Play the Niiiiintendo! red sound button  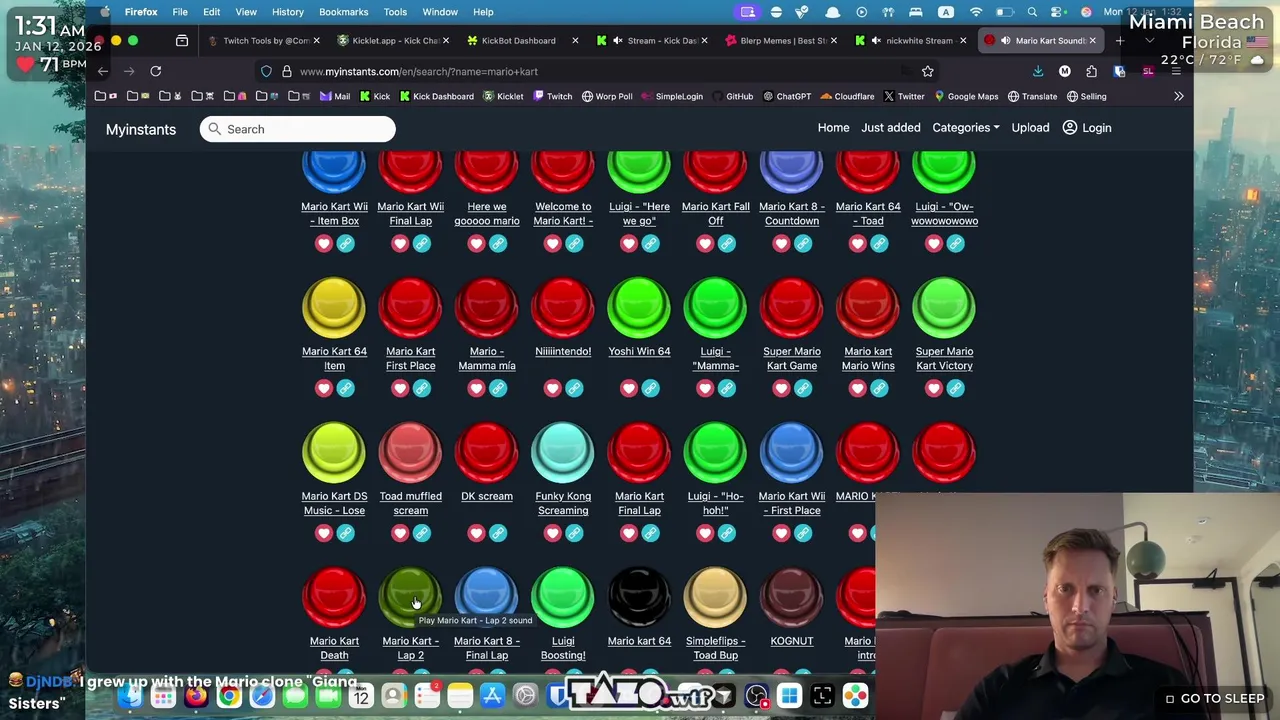click(563, 308)
